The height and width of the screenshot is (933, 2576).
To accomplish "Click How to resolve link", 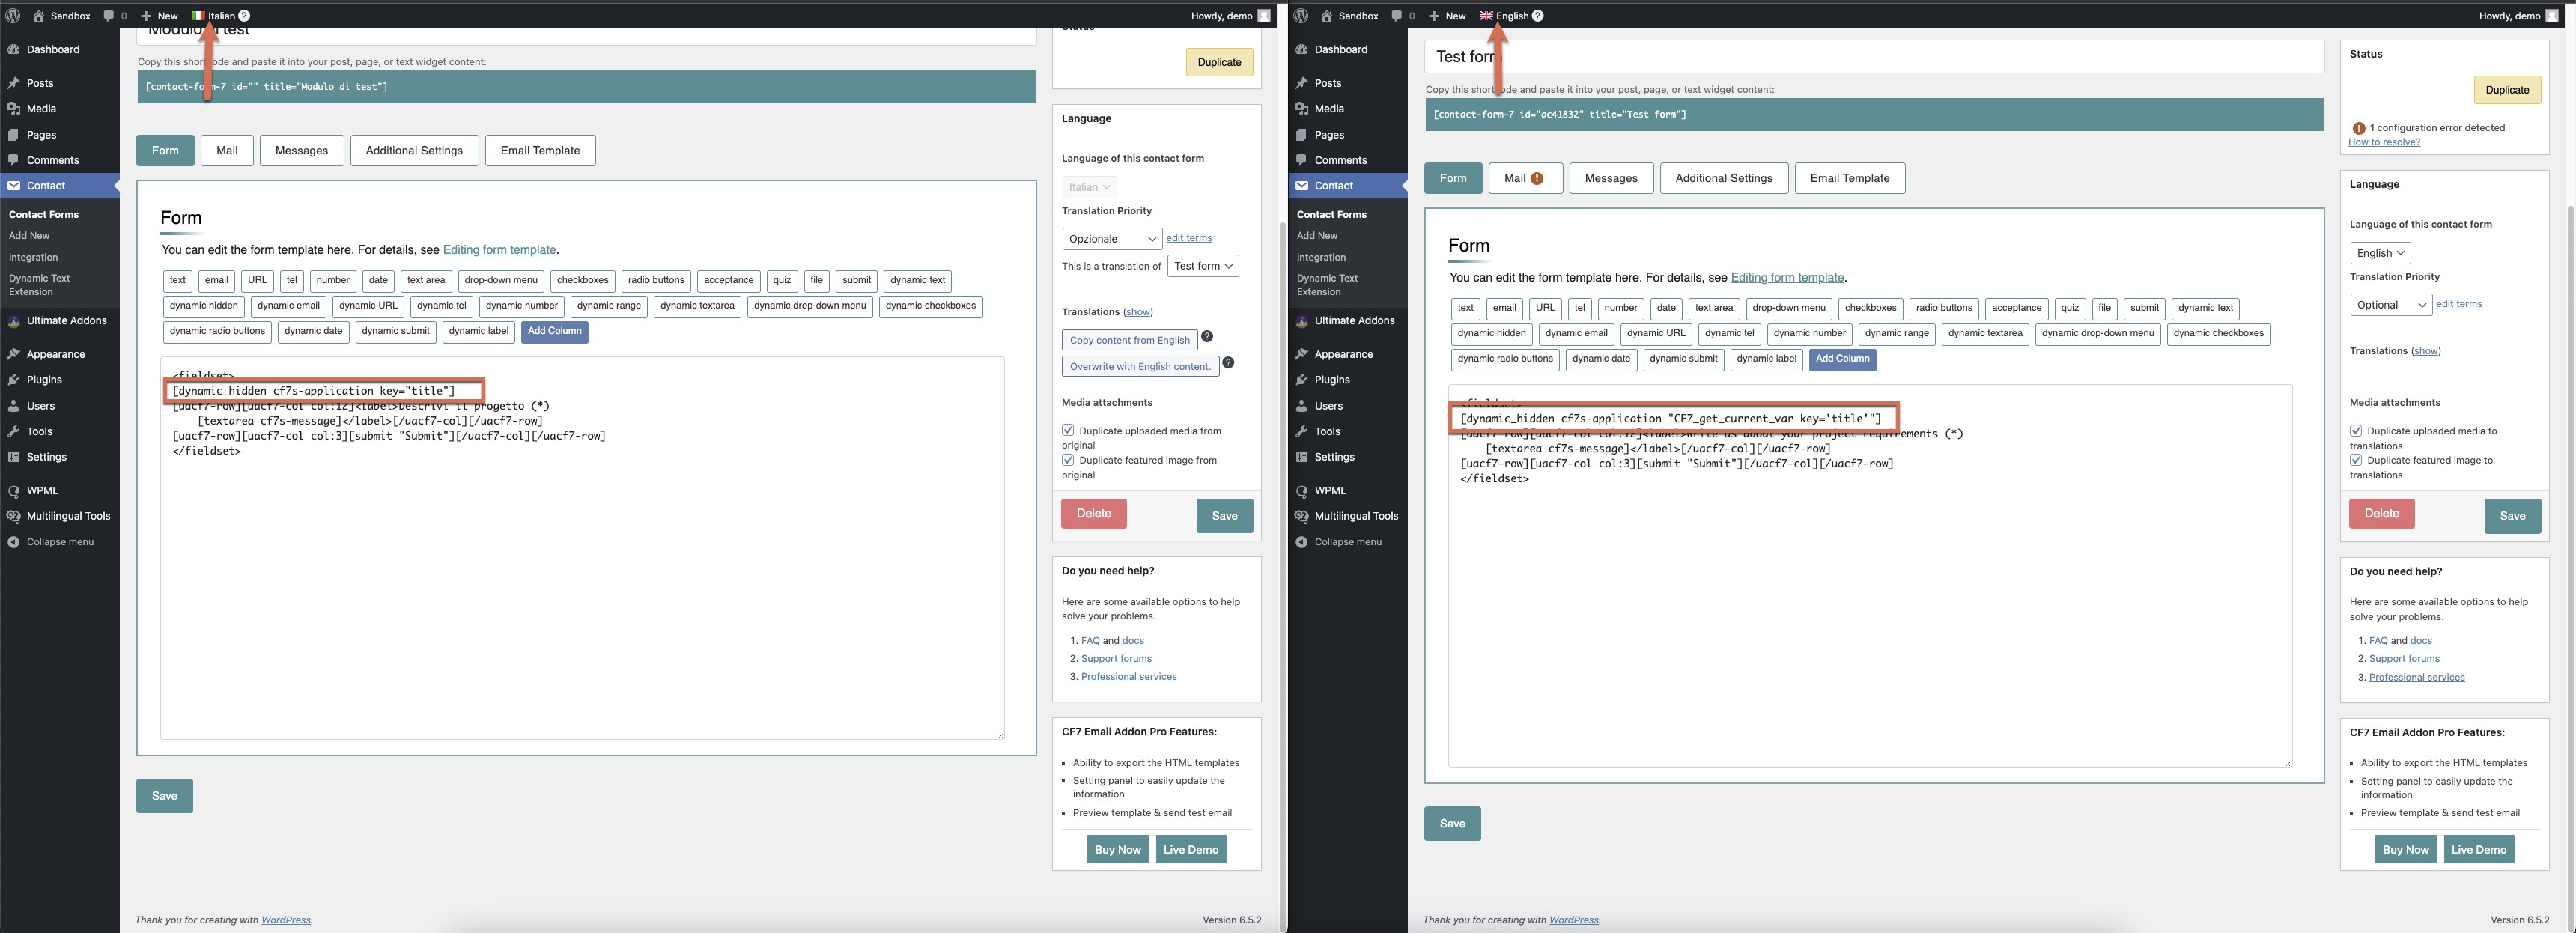I will click(x=2383, y=142).
